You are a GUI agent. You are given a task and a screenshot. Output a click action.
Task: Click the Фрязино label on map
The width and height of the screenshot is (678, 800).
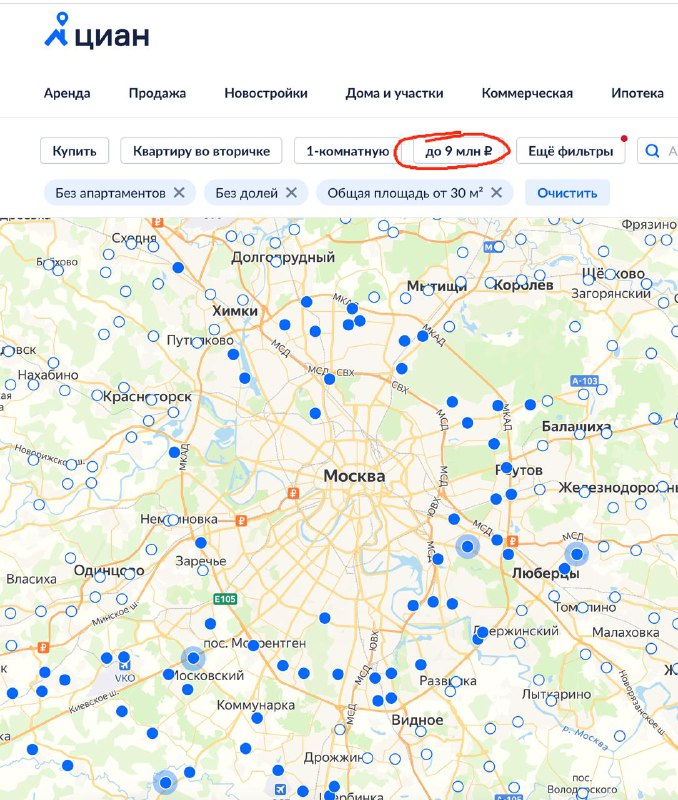tap(648, 224)
